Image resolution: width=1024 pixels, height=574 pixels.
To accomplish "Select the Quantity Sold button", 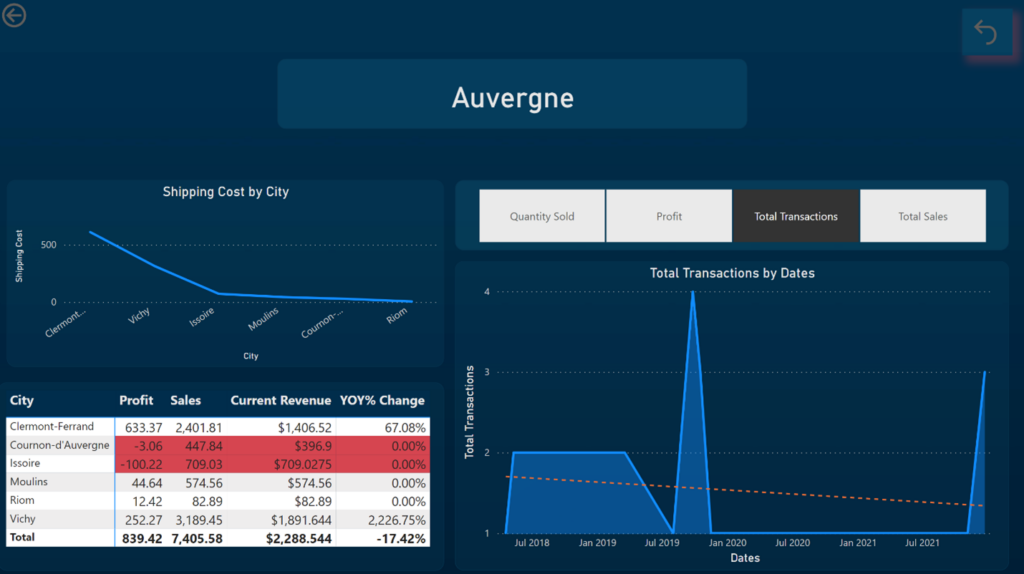I will point(542,216).
